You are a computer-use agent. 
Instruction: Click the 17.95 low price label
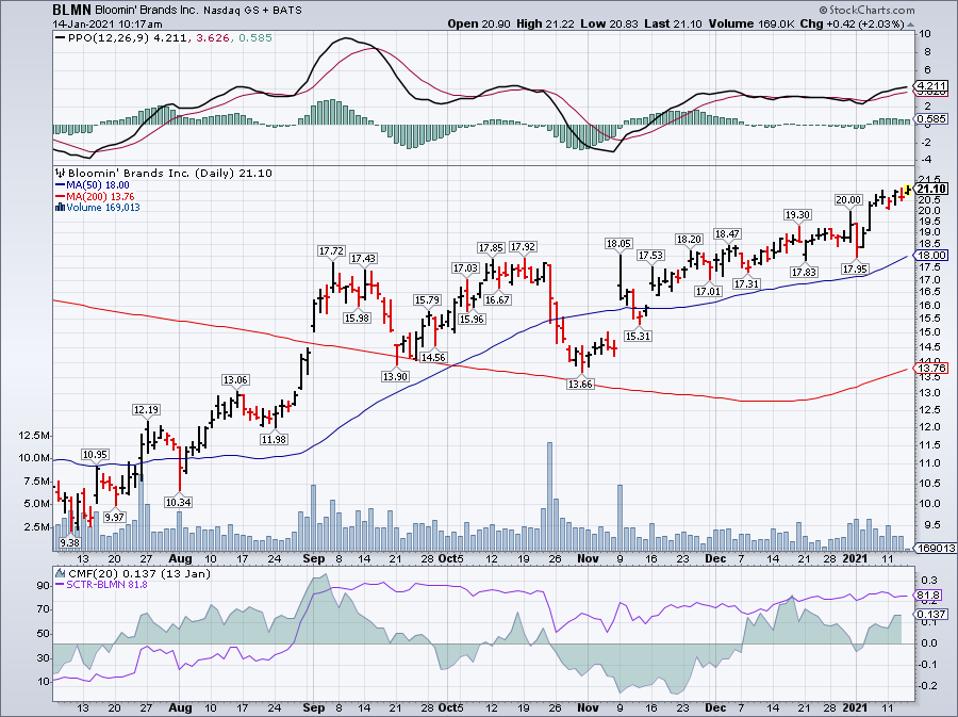tap(855, 269)
